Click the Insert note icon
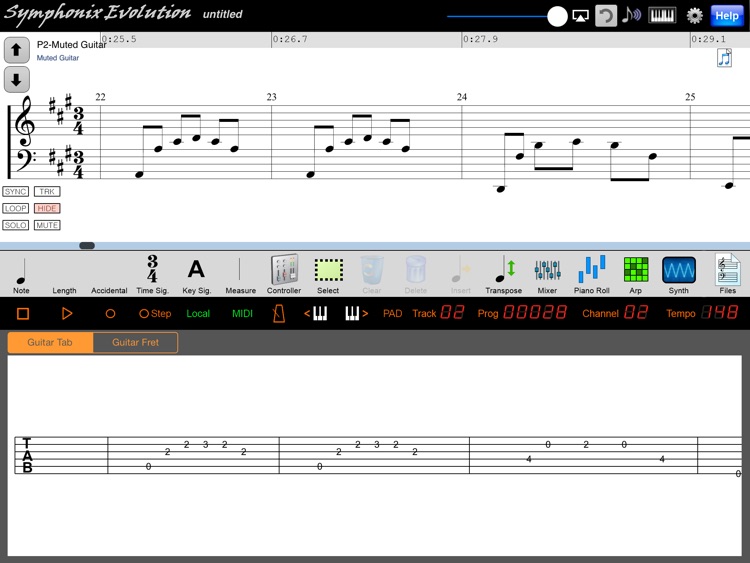 click(x=461, y=275)
